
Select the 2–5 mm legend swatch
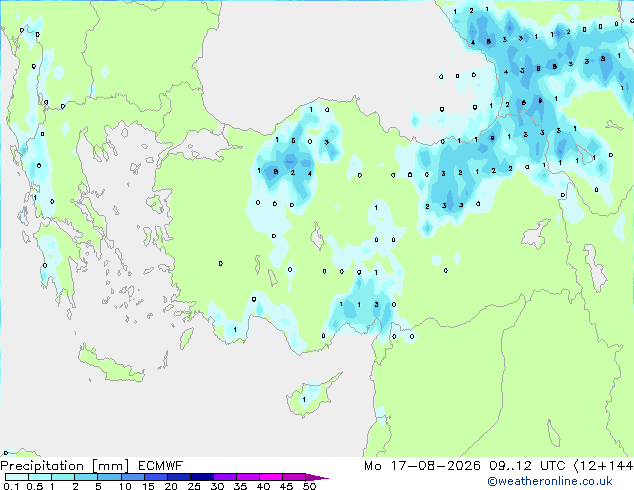86,477
